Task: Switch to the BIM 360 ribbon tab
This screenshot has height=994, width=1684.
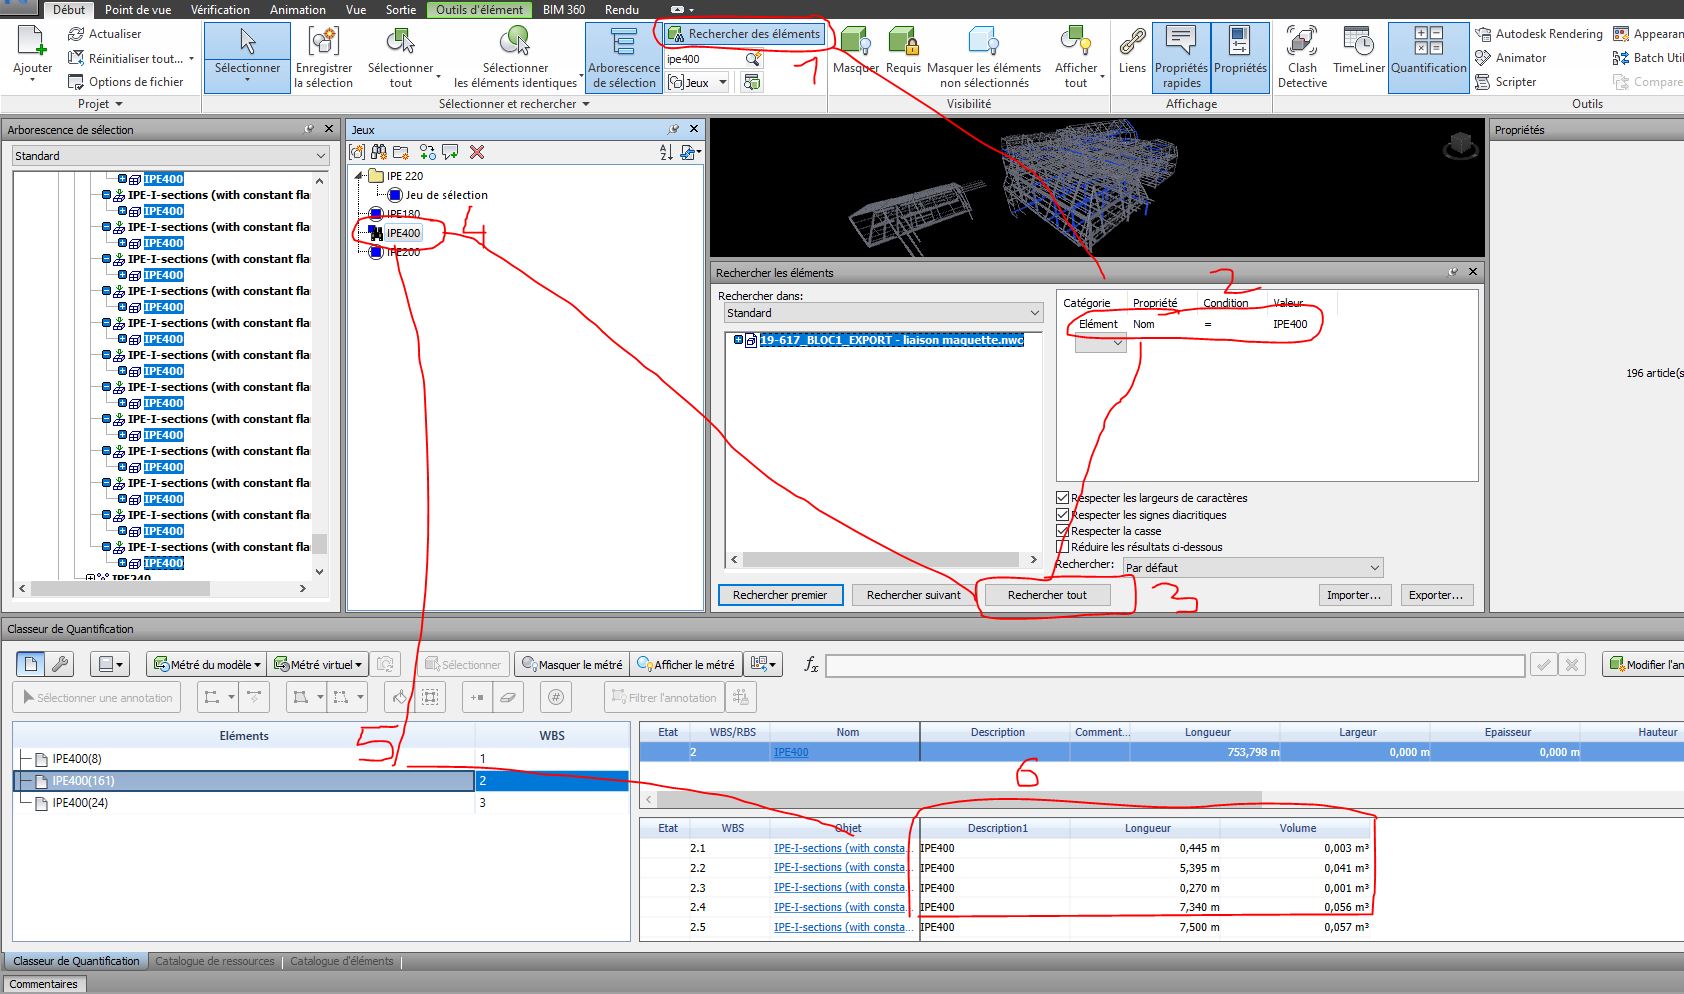Action: 562,9
